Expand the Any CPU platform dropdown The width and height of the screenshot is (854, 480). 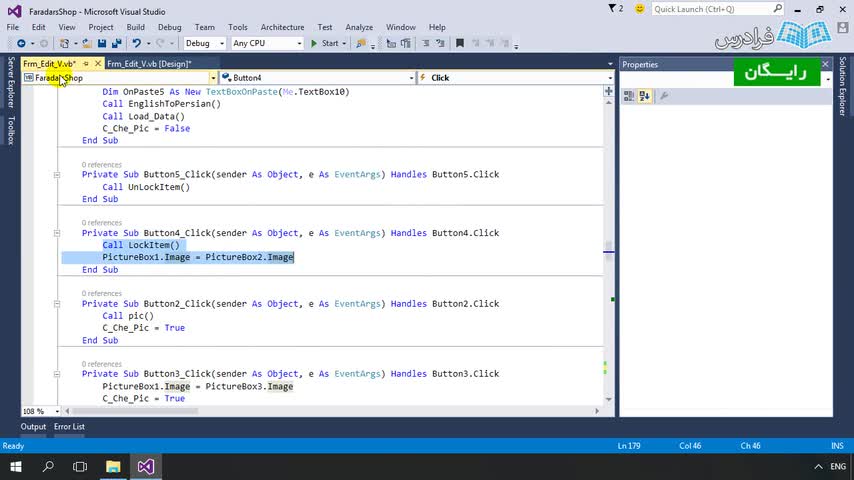pyautogui.click(x=298, y=43)
